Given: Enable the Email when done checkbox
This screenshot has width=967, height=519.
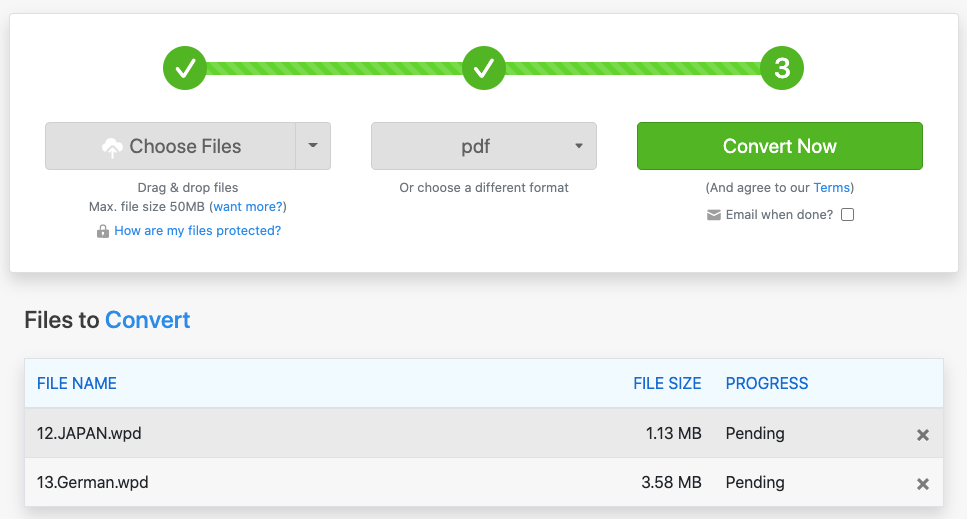Looking at the screenshot, I should click(x=847, y=215).
